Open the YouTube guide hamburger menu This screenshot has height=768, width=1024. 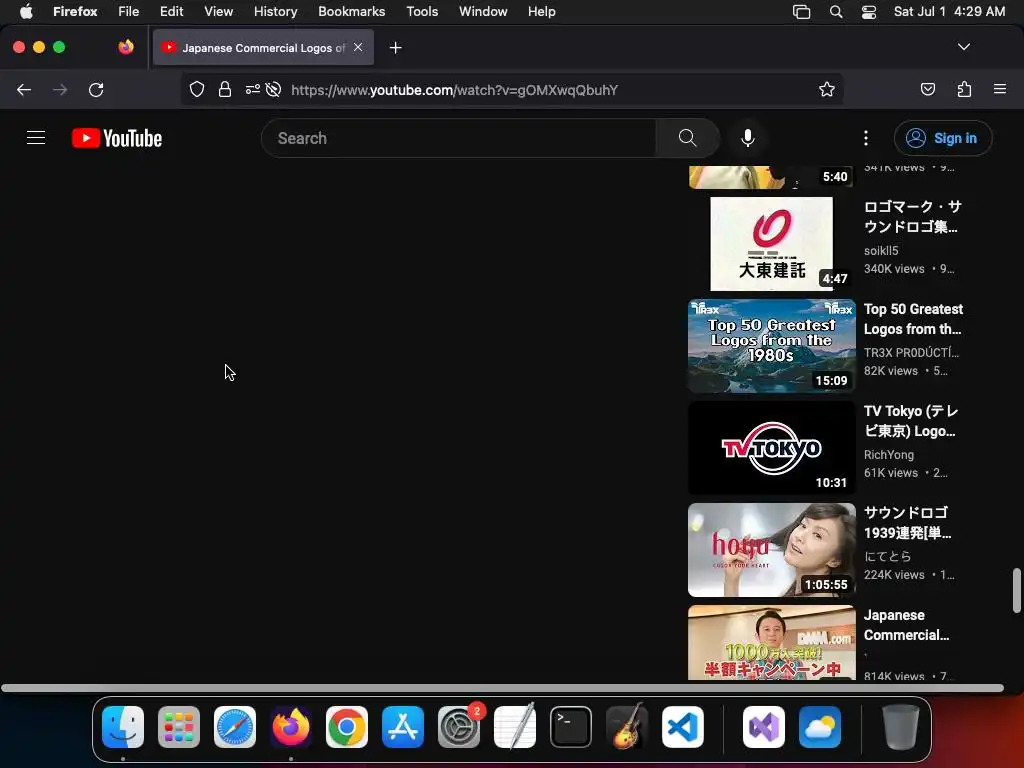click(36, 138)
